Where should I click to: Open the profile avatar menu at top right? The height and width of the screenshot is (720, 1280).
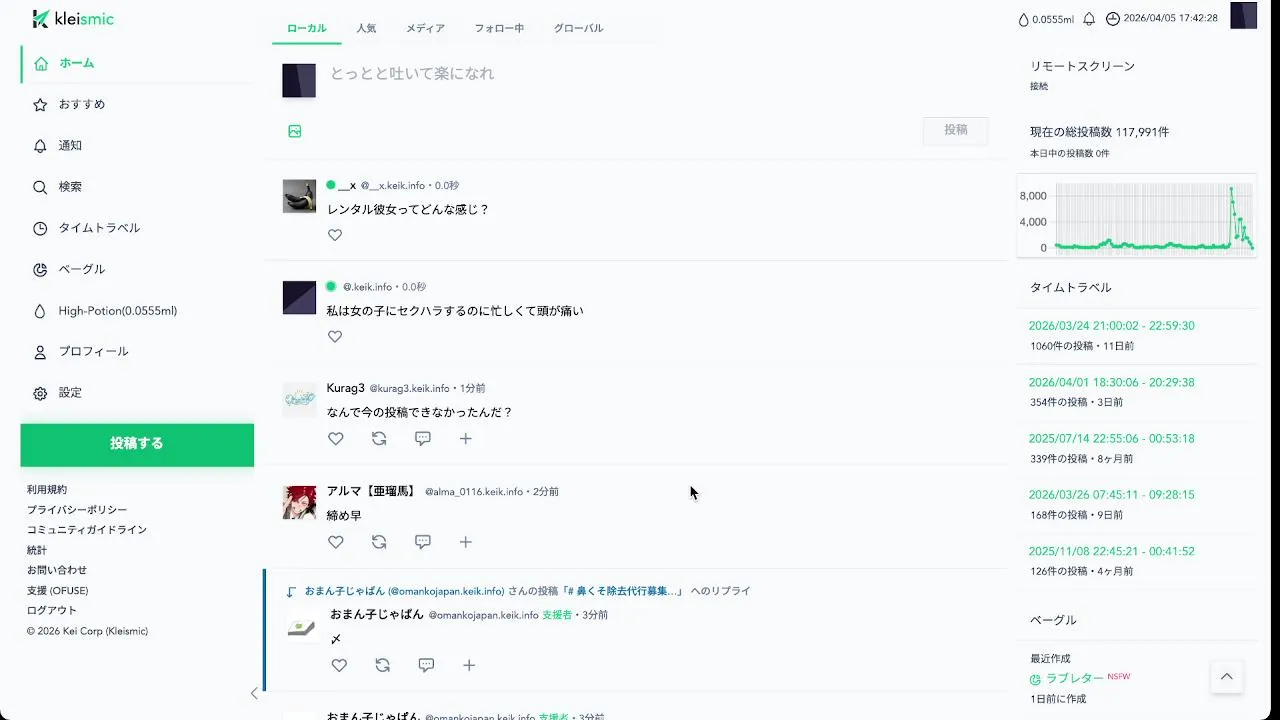coord(1243,16)
